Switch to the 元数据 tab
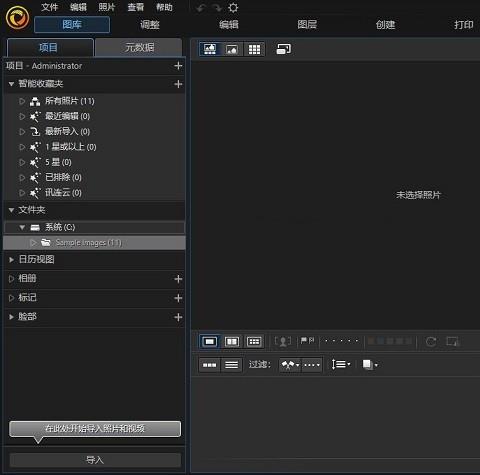The width and height of the screenshot is (480, 475). (x=139, y=48)
